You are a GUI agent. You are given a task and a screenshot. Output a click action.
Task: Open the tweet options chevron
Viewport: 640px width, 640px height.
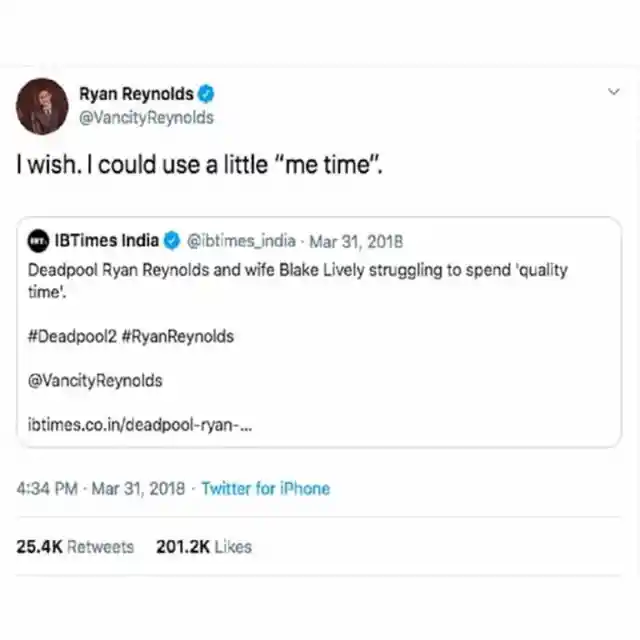(614, 91)
